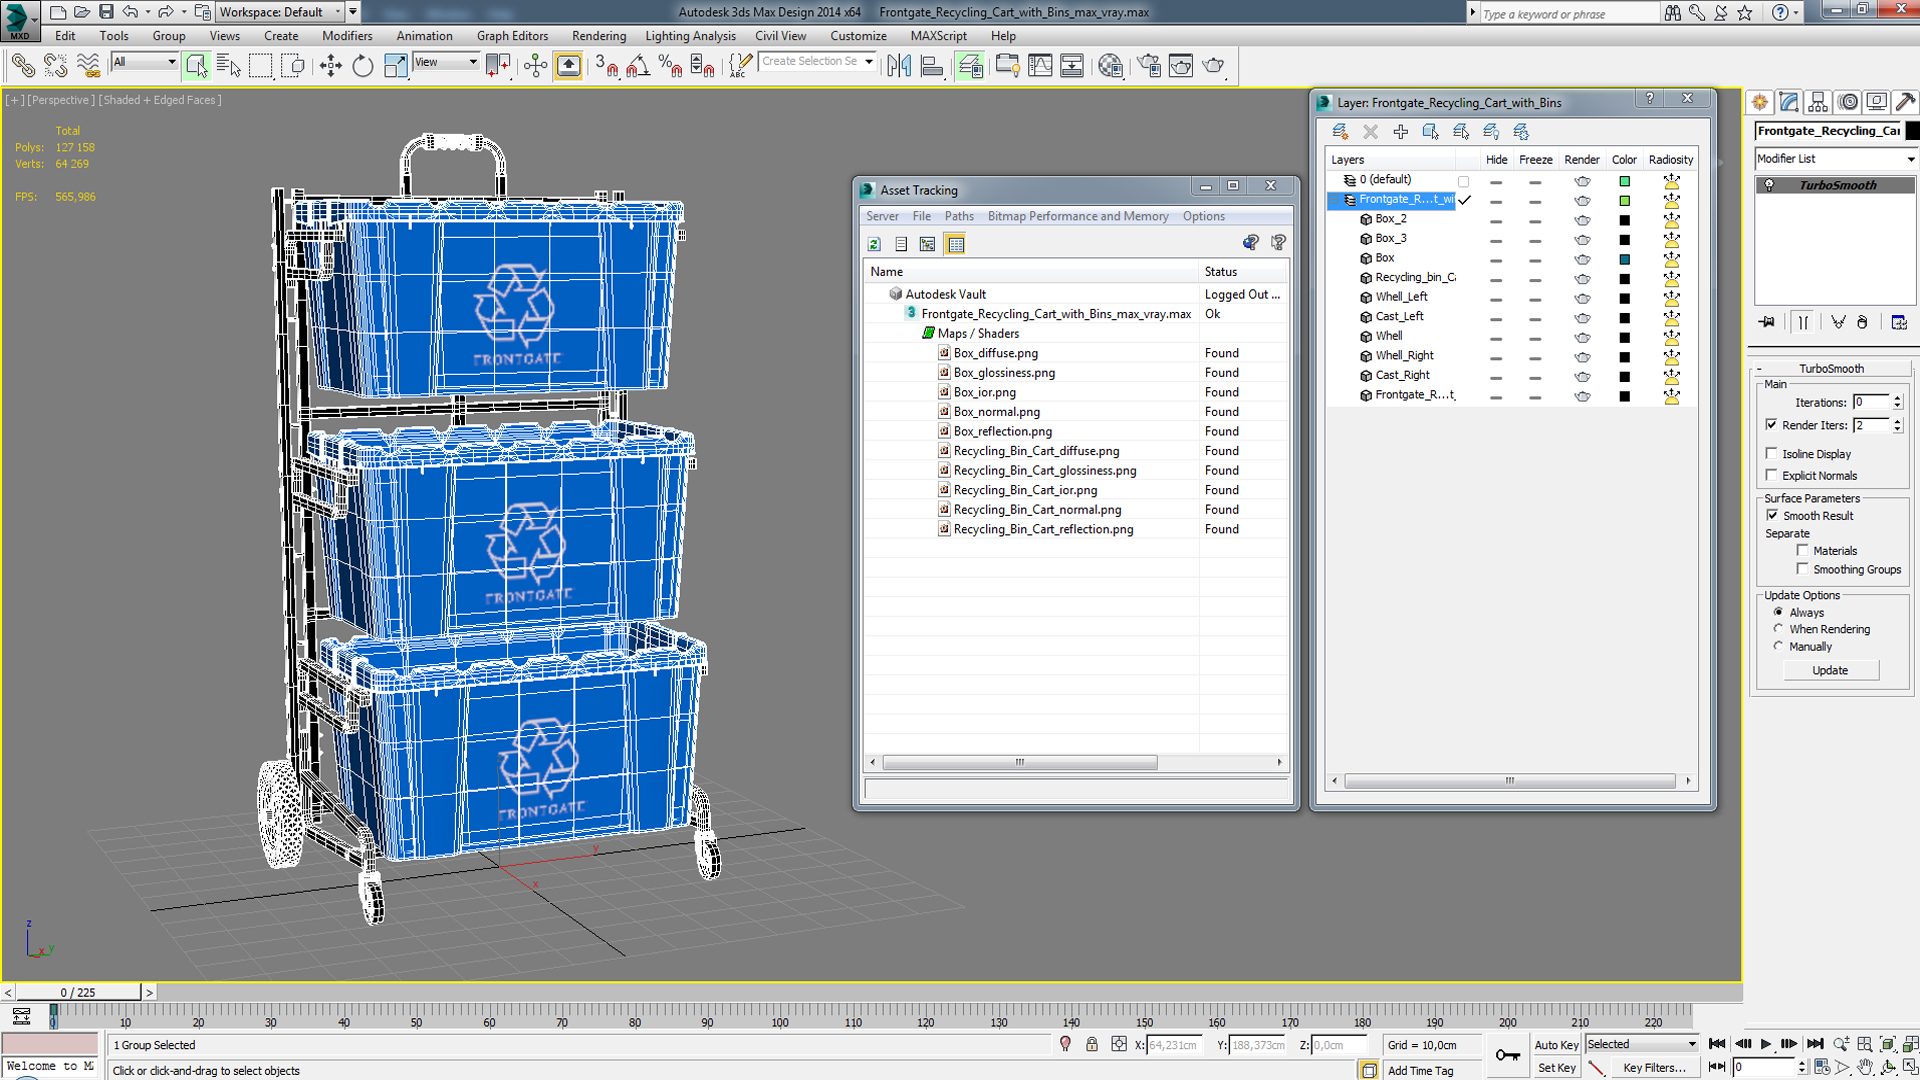The image size is (1920, 1080).
Task: Open the Manage Layers toolbar button
Action: pos(969,66)
